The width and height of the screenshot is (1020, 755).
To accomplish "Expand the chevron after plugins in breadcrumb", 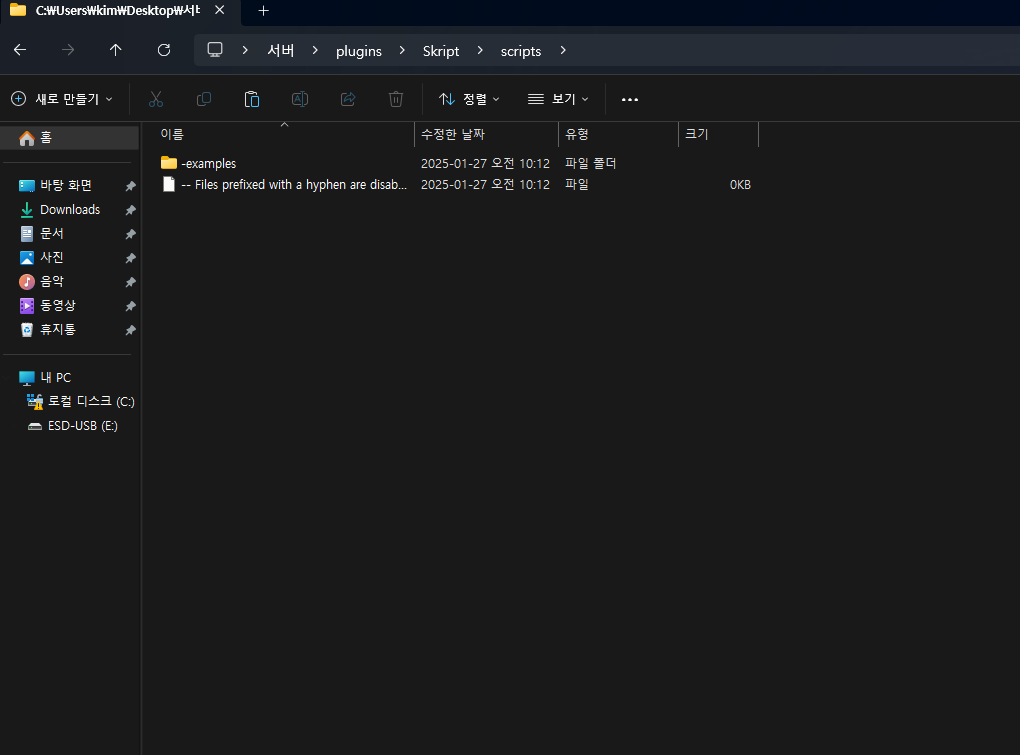I will point(402,50).
